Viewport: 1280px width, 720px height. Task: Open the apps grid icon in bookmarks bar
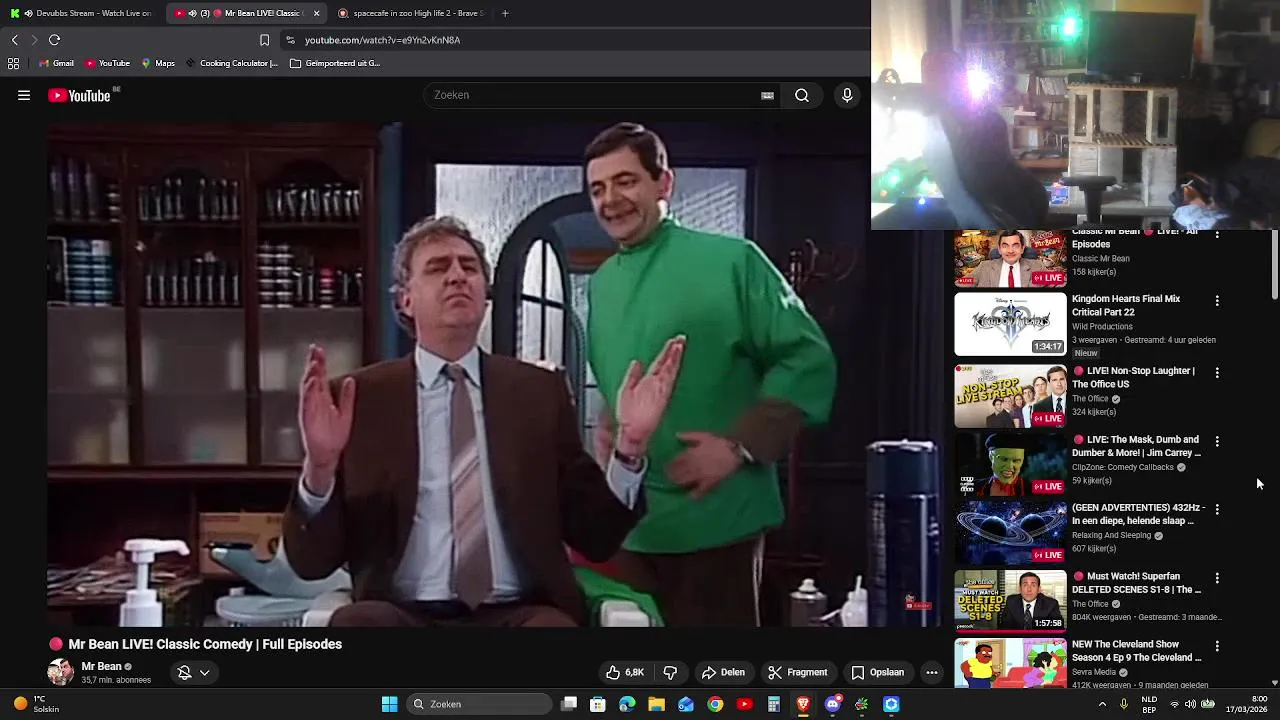[x=13, y=63]
